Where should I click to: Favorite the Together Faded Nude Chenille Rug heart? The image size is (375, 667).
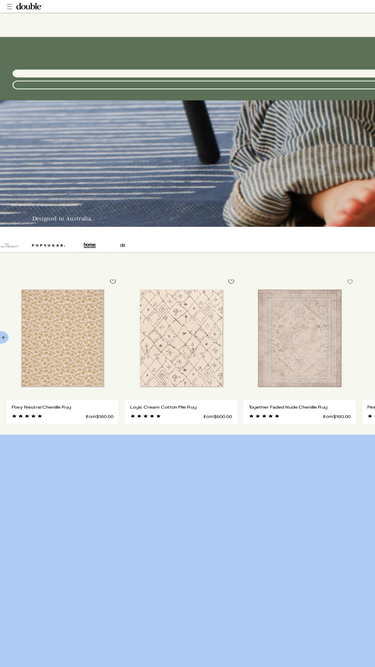click(350, 282)
